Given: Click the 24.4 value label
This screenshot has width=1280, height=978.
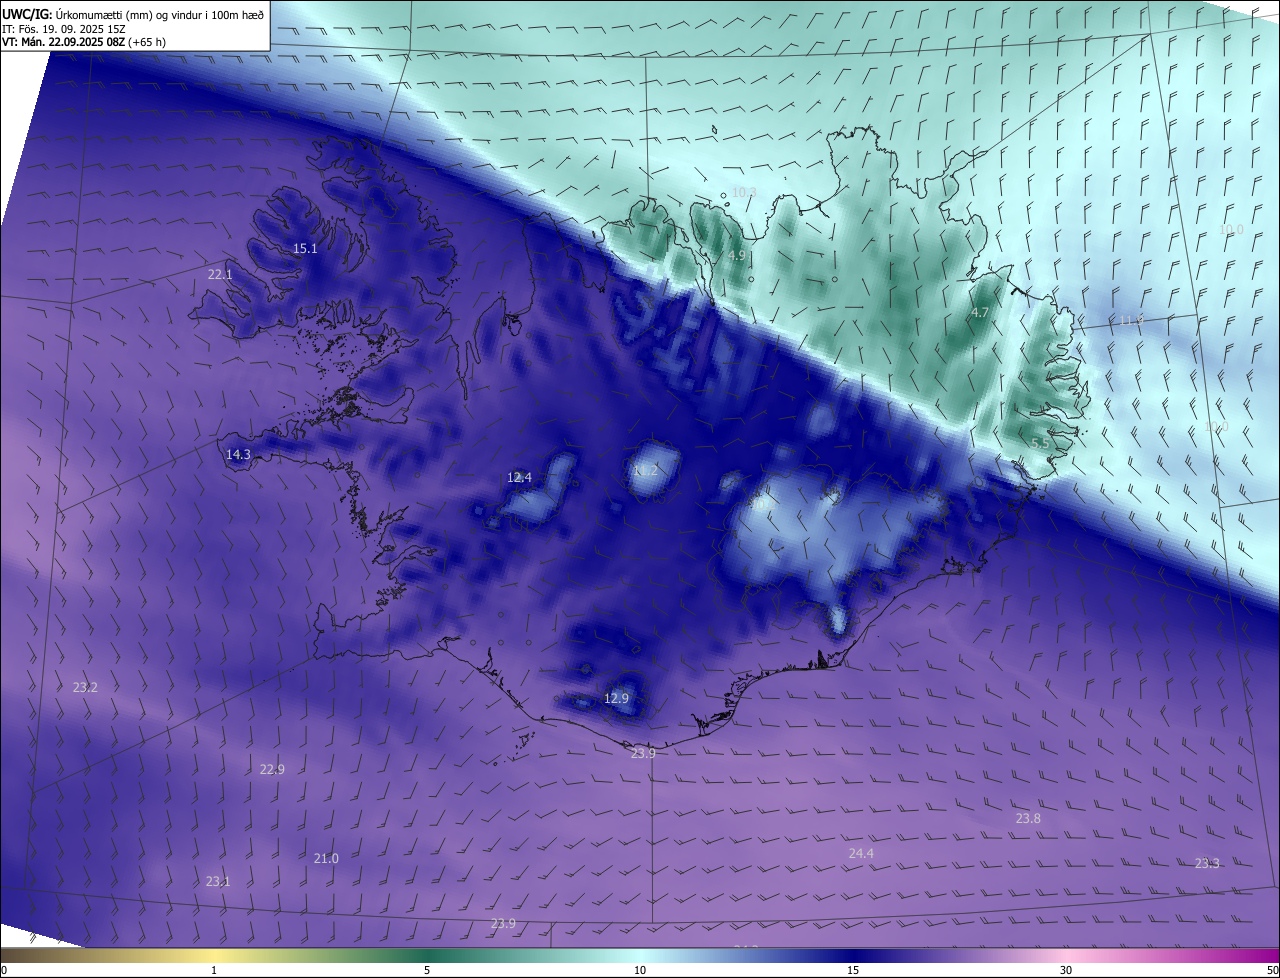Looking at the screenshot, I should click(861, 853).
